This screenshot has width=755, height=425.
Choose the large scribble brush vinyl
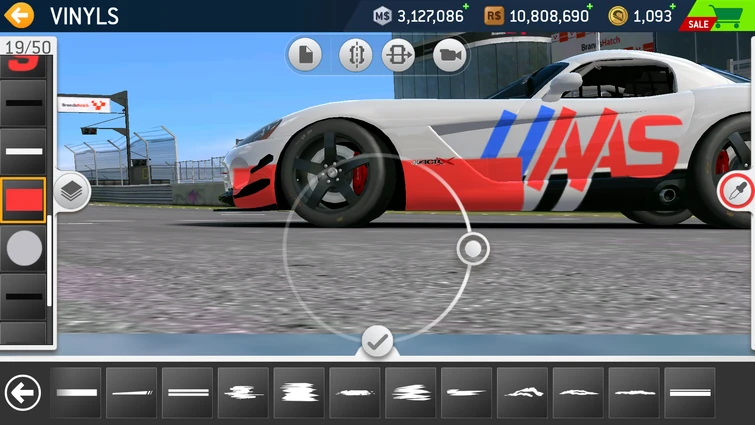[299, 393]
